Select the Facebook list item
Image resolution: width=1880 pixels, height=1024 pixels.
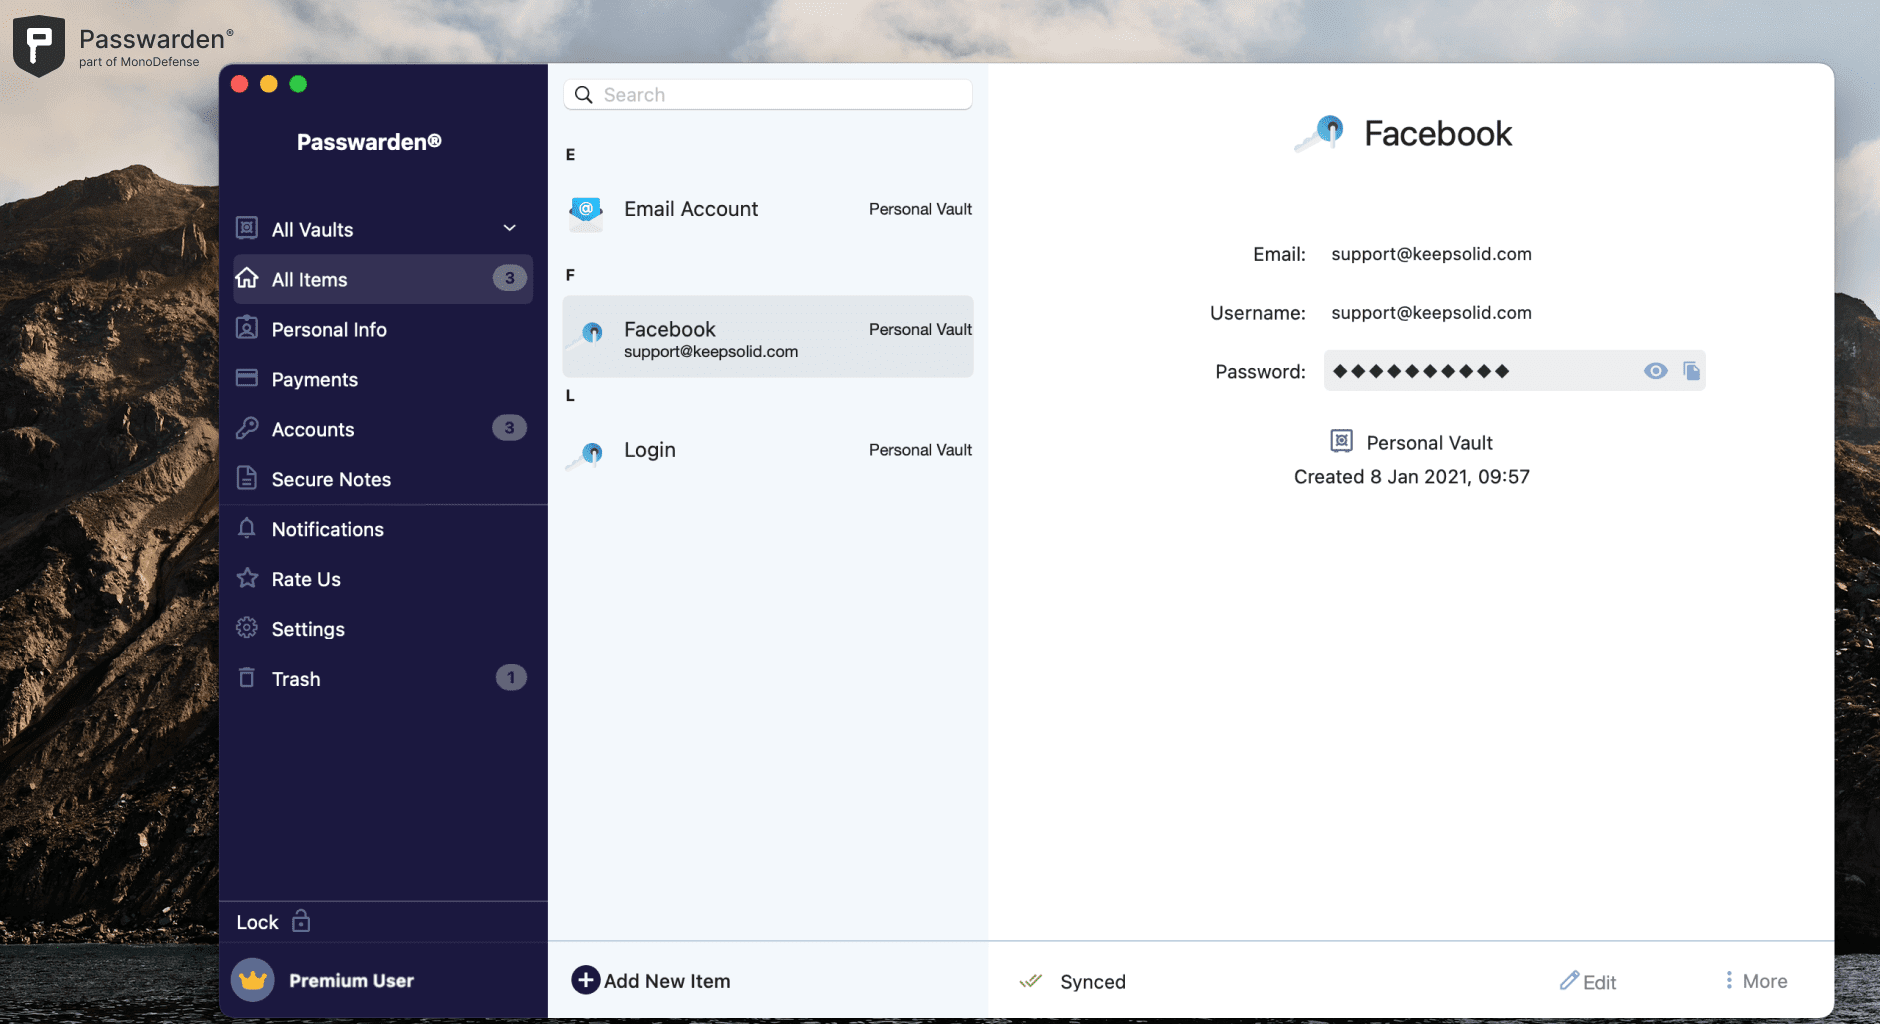point(768,336)
